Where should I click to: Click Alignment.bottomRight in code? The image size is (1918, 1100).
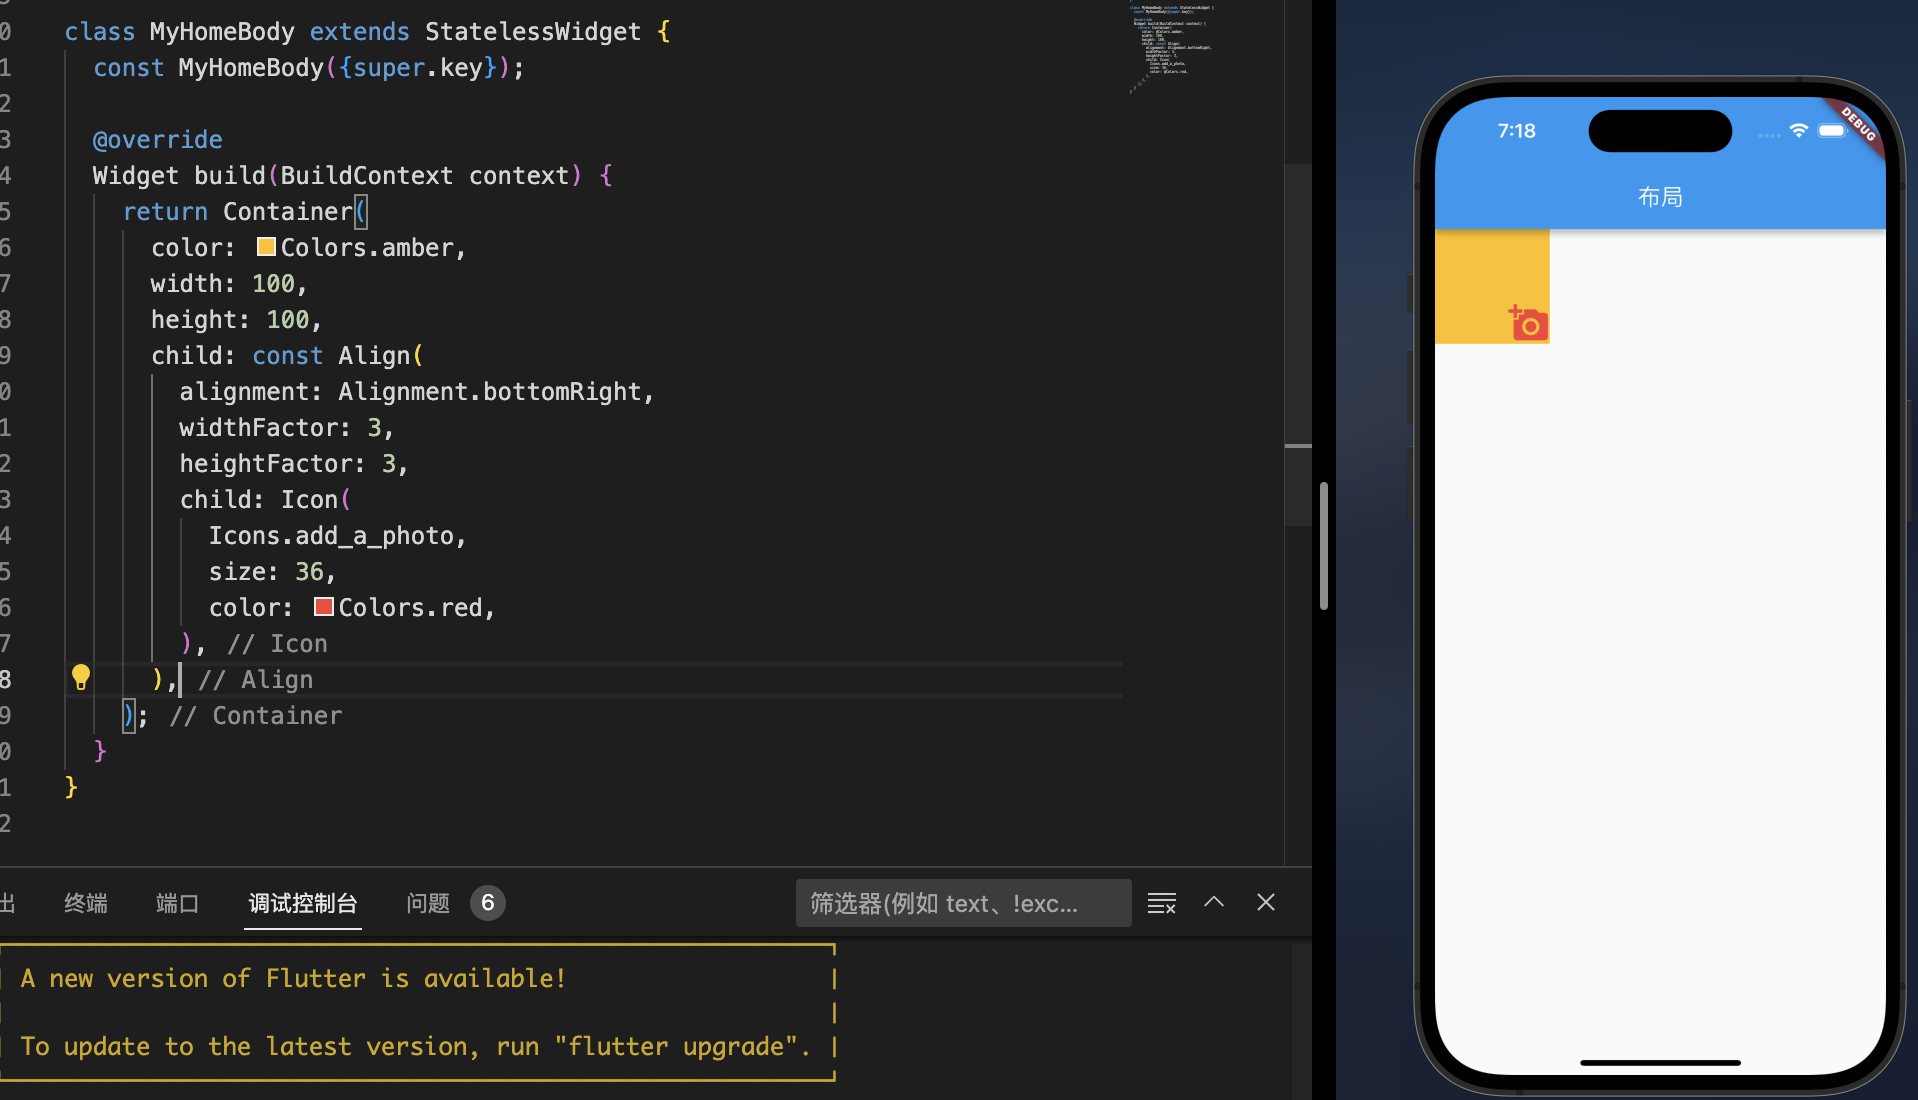pyautogui.click(x=490, y=391)
